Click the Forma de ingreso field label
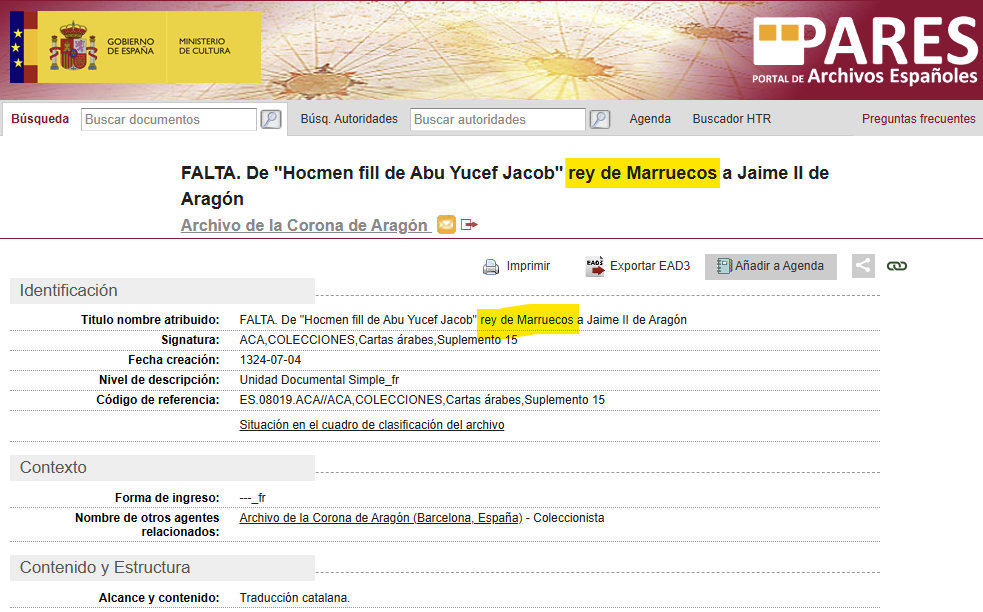Screen dimensions: 983x612 pos(167,498)
